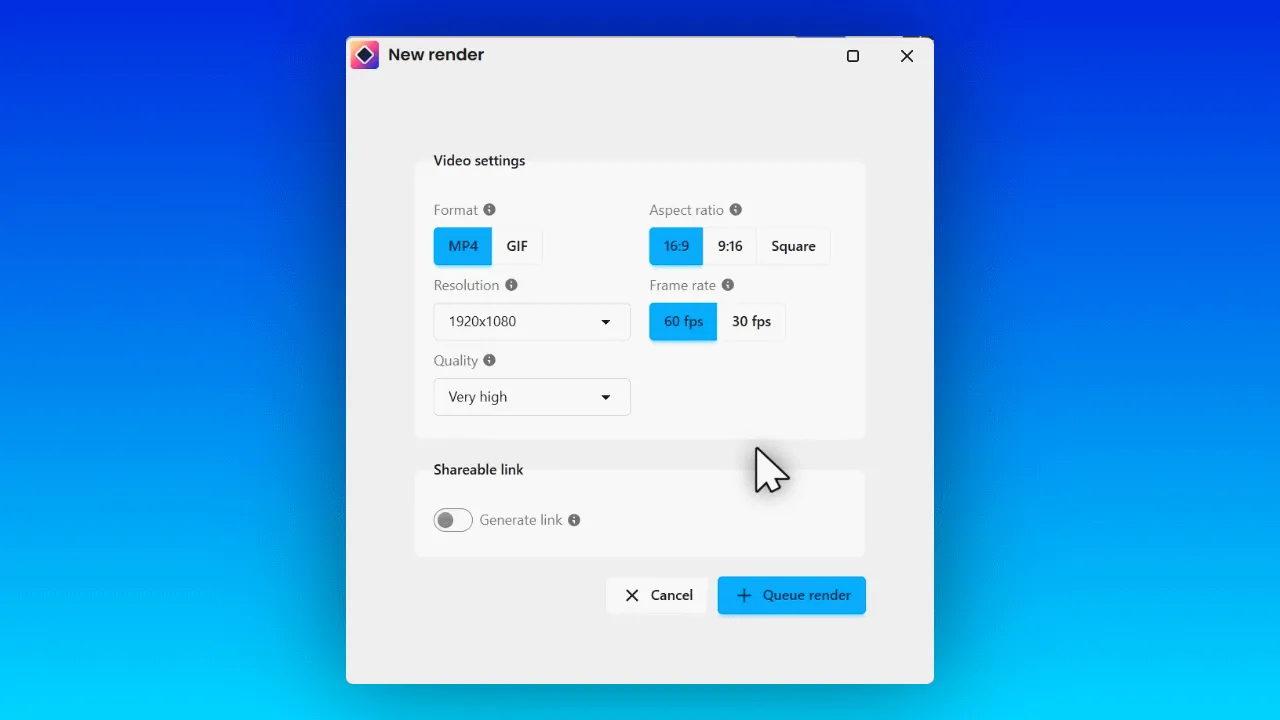Open the Resolution dropdown showing 1920x1080
This screenshot has width=1280, height=720.
pyautogui.click(x=532, y=322)
